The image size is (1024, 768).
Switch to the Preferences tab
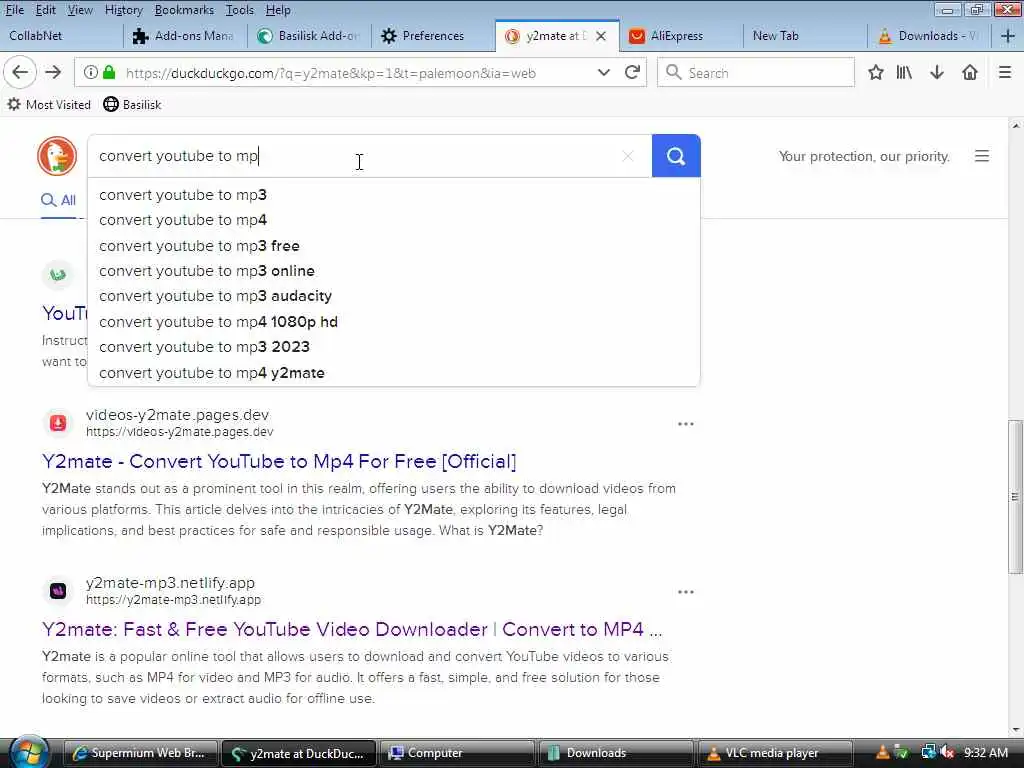coord(434,36)
